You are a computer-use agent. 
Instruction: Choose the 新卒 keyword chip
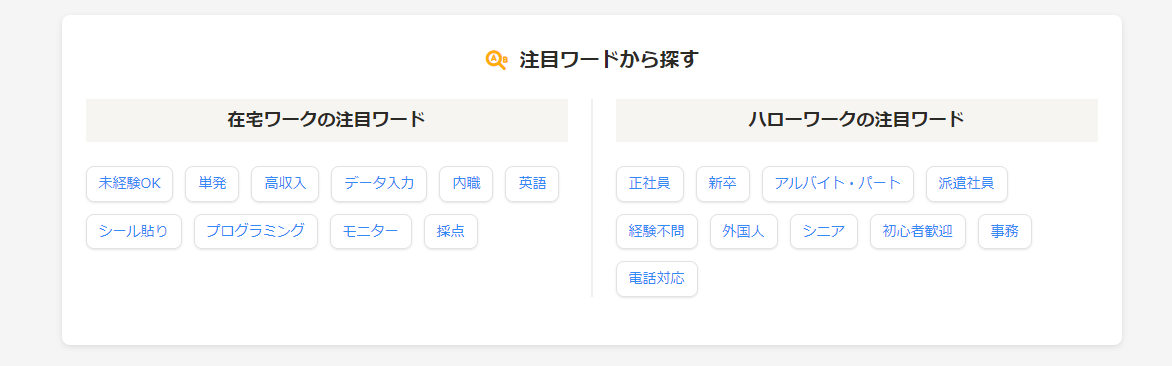click(x=723, y=184)
